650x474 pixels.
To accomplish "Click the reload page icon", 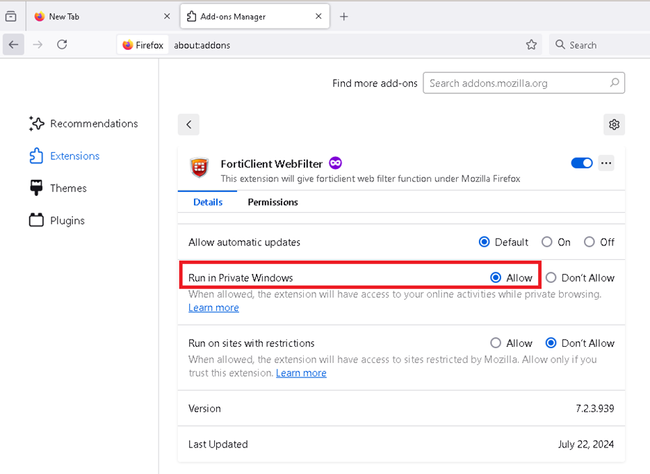I will pyautogui.click(x=62, y=44).
